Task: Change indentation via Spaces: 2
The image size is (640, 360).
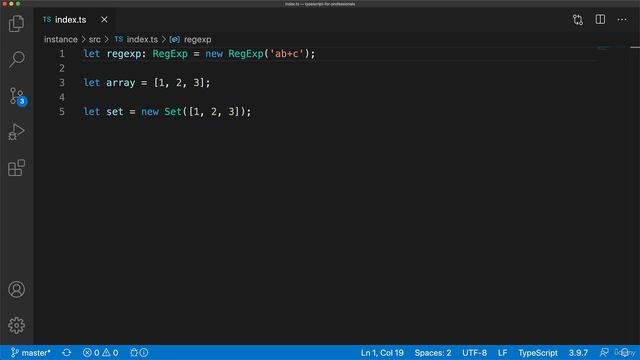Action: 433,353
